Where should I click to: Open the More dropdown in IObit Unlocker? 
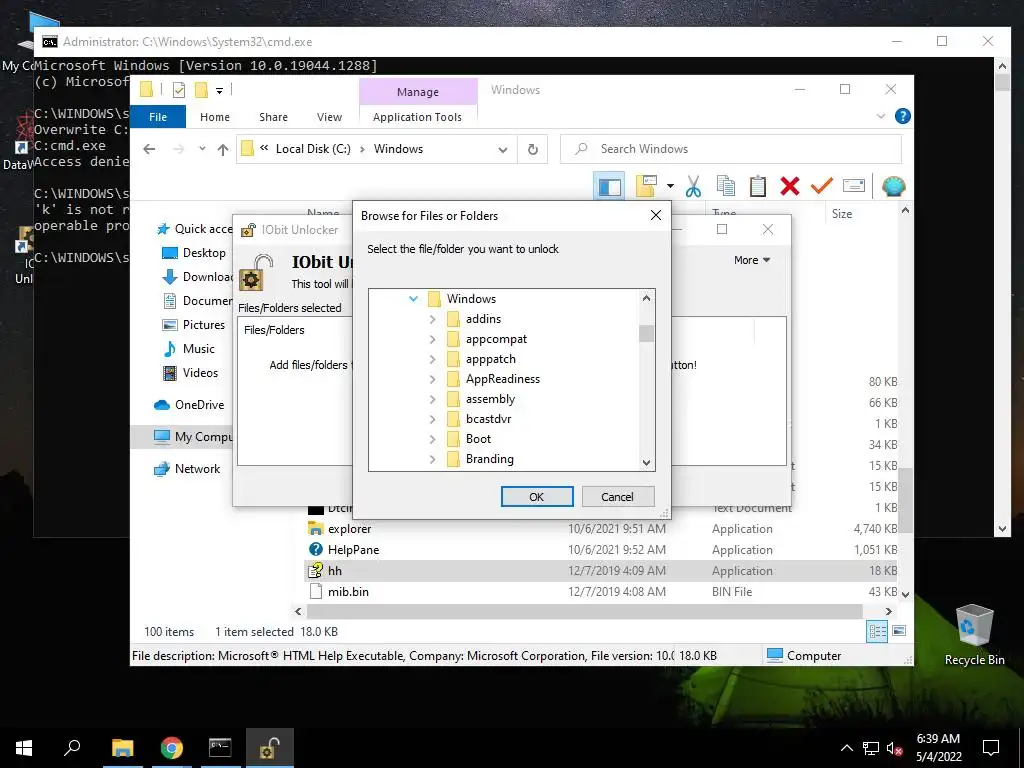752,260
